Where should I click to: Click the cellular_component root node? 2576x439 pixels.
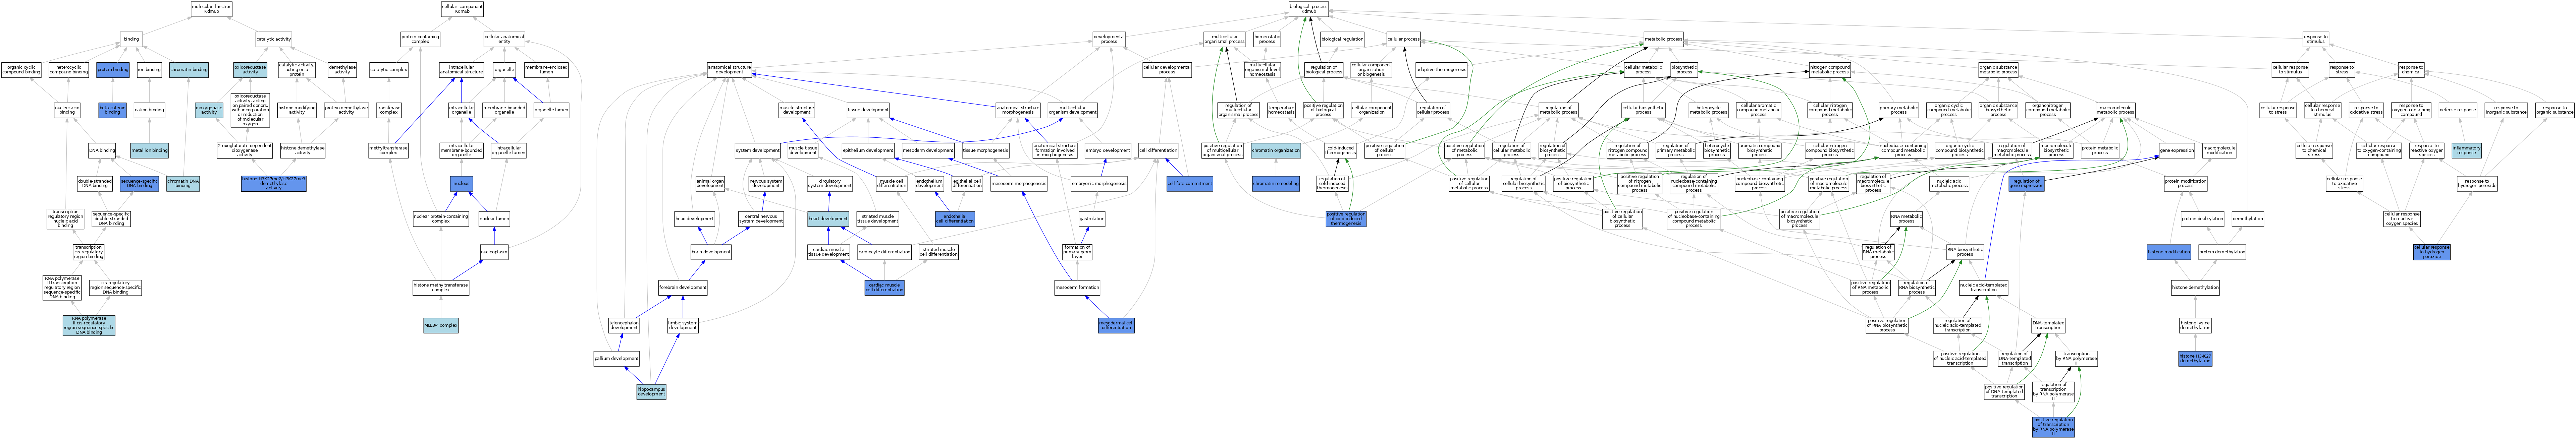462,9
